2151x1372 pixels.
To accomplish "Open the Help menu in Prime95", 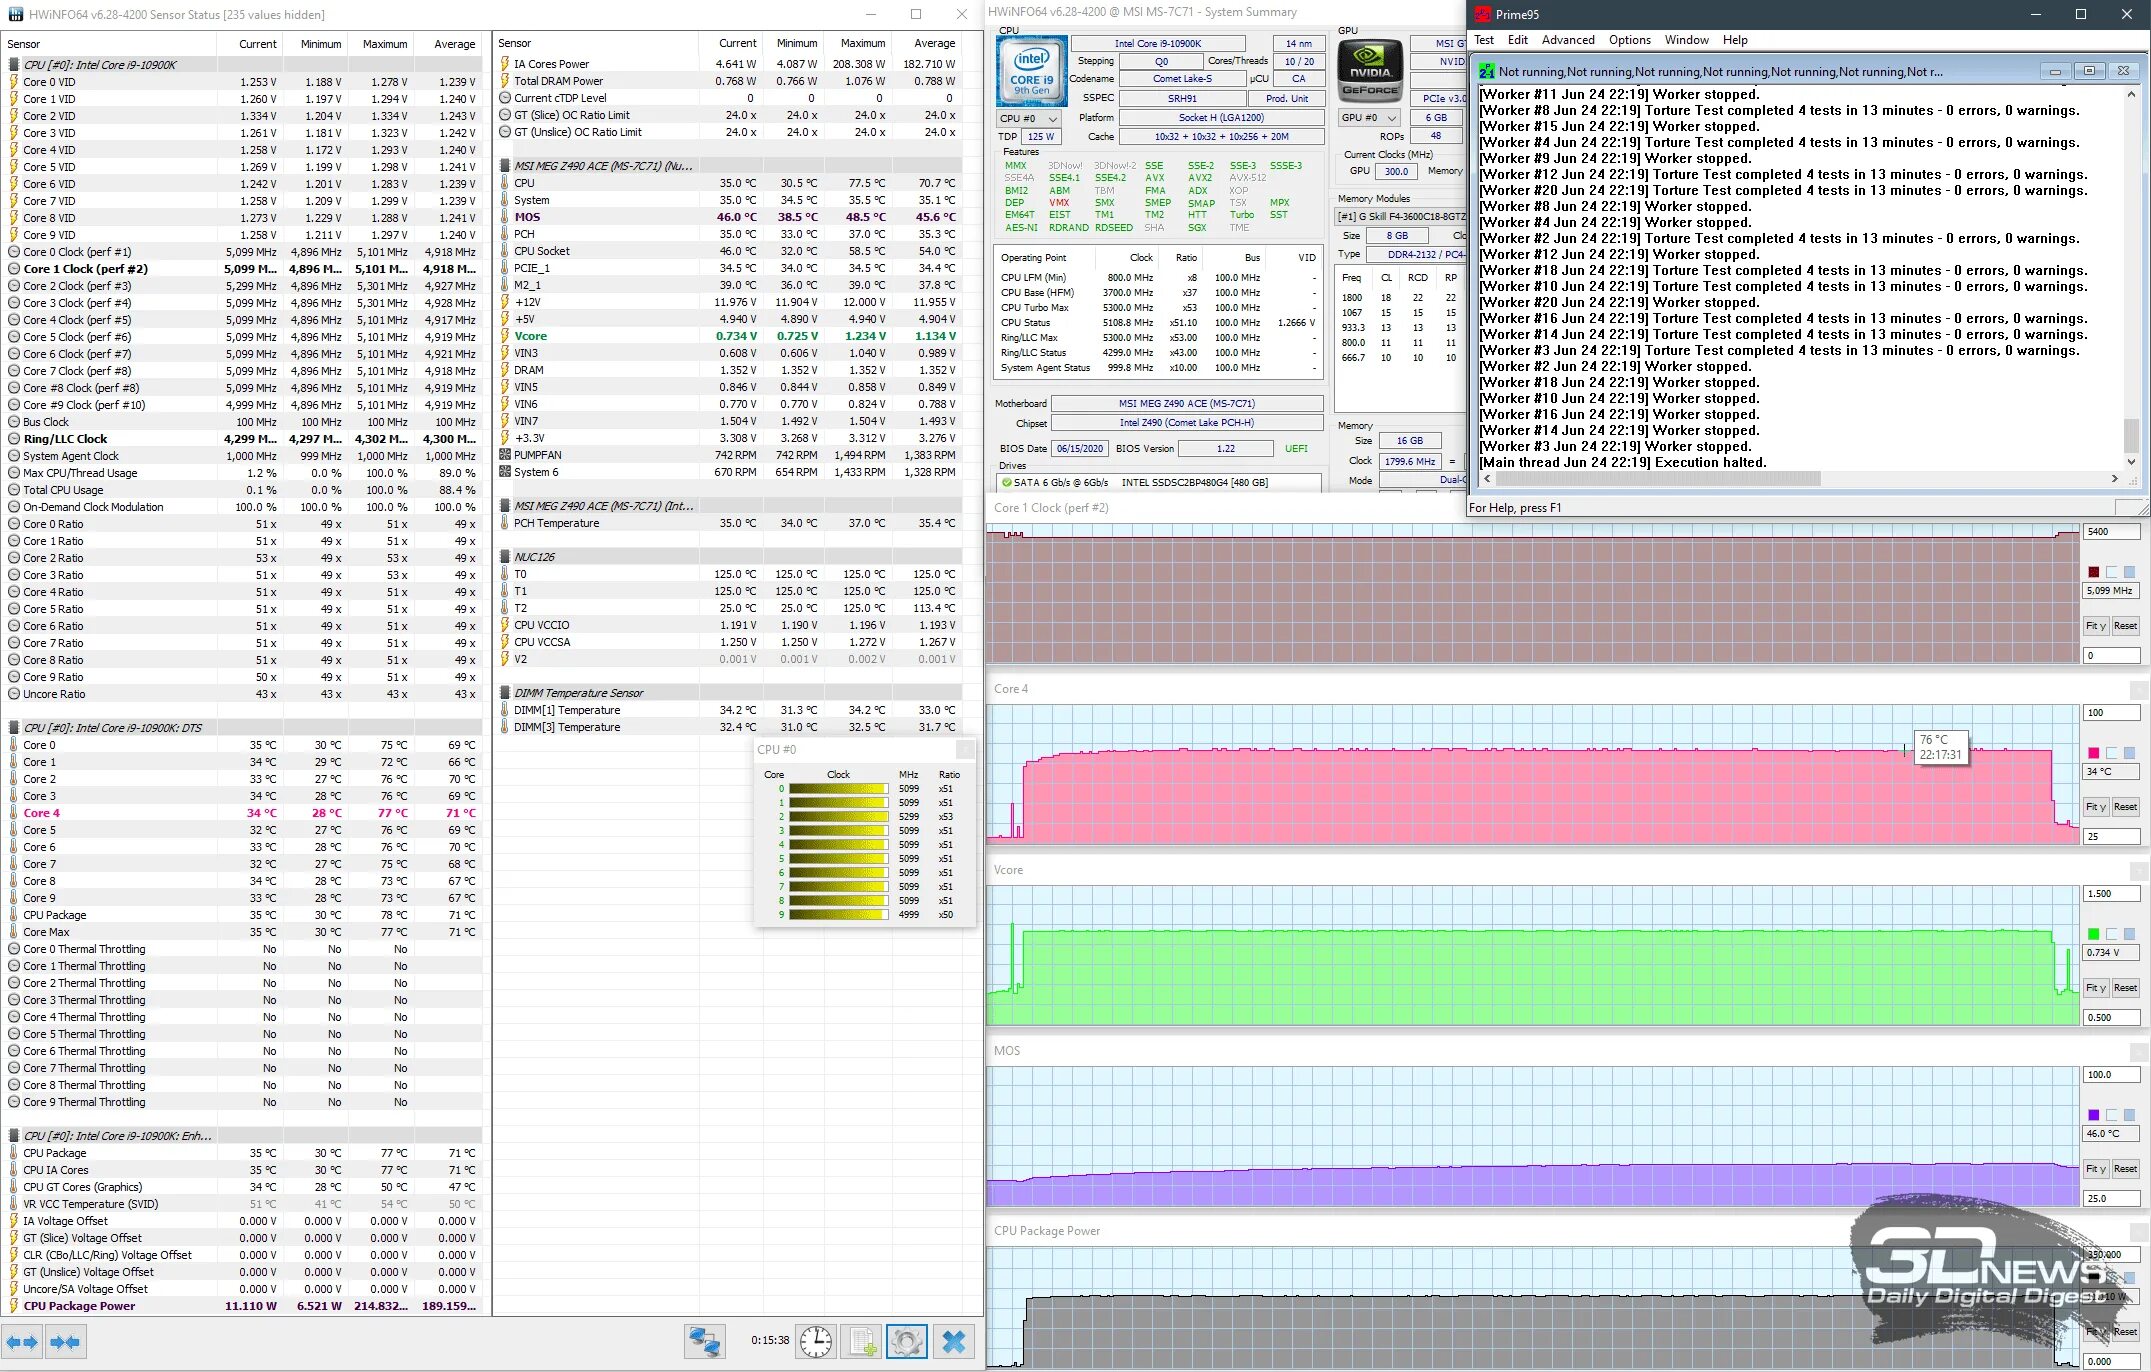I will coord(1735,40).
